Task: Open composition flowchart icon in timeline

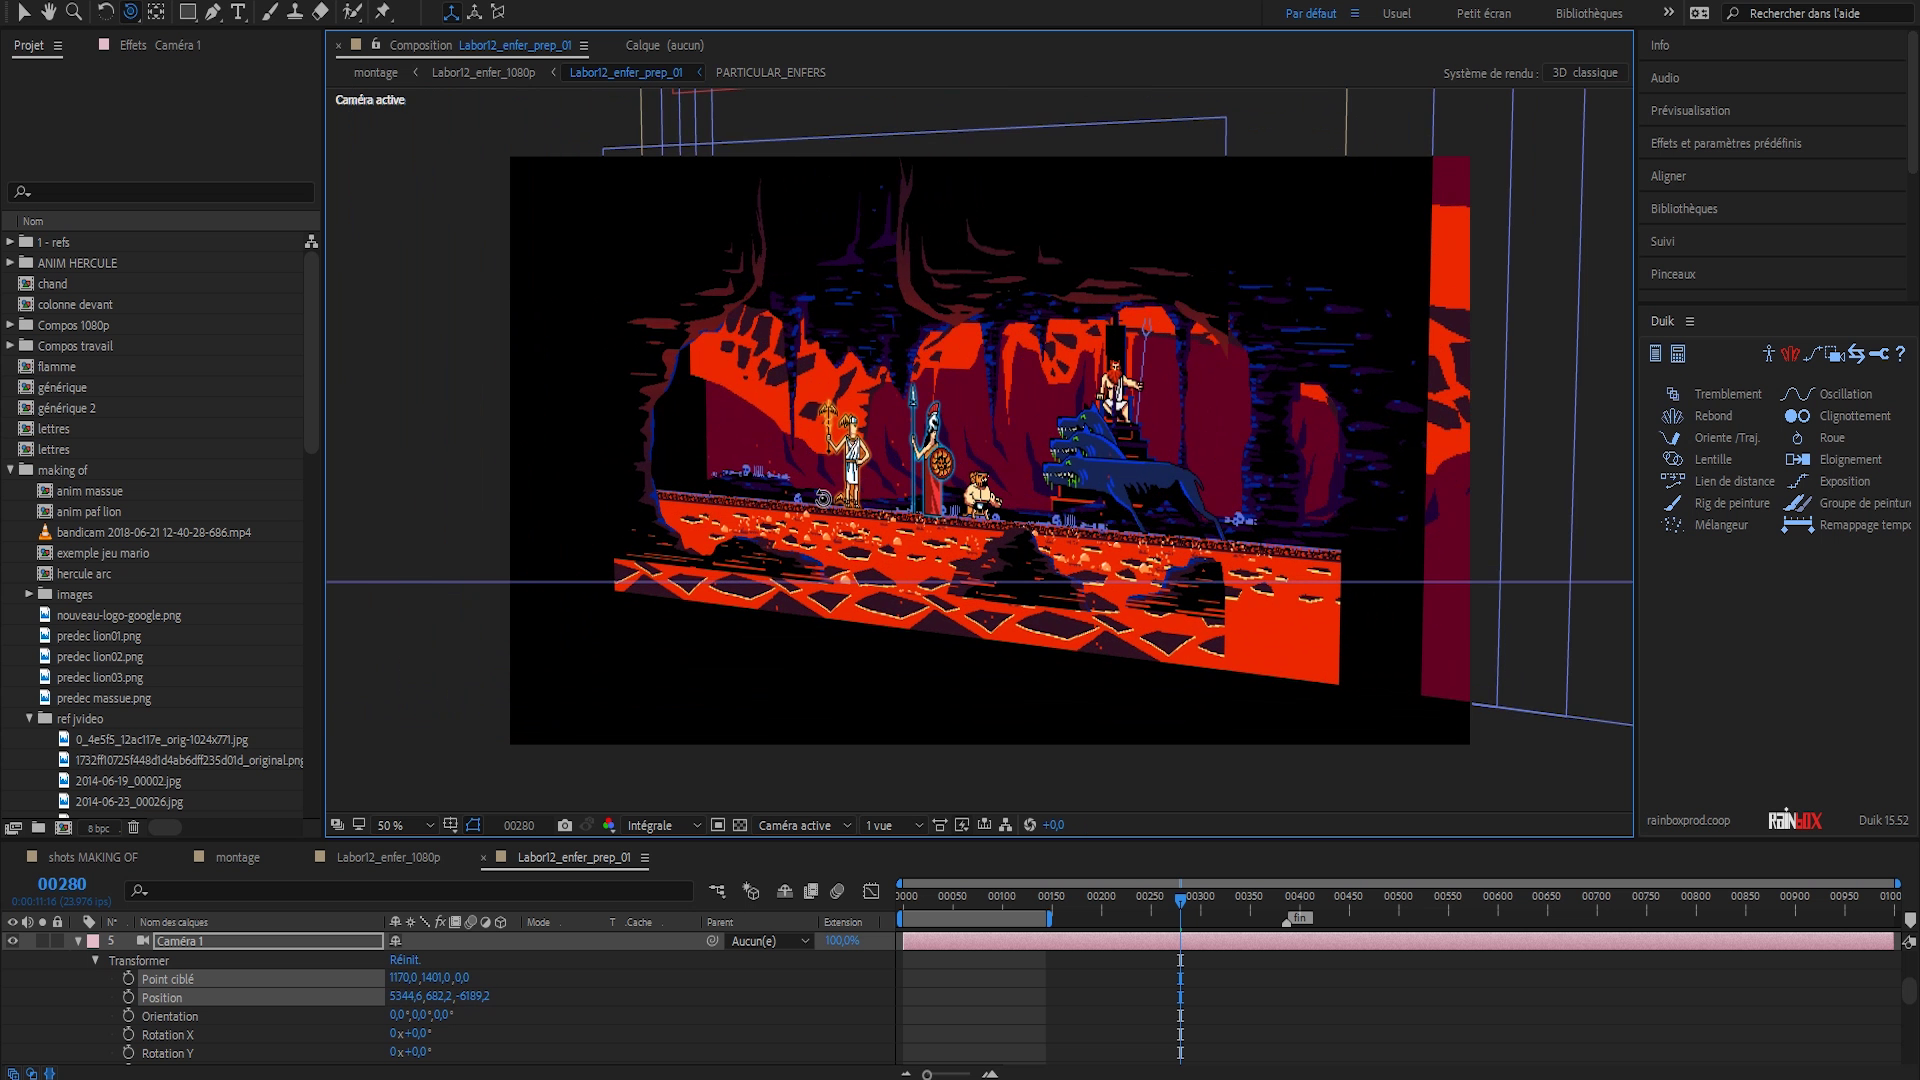Action: [718, 891]
